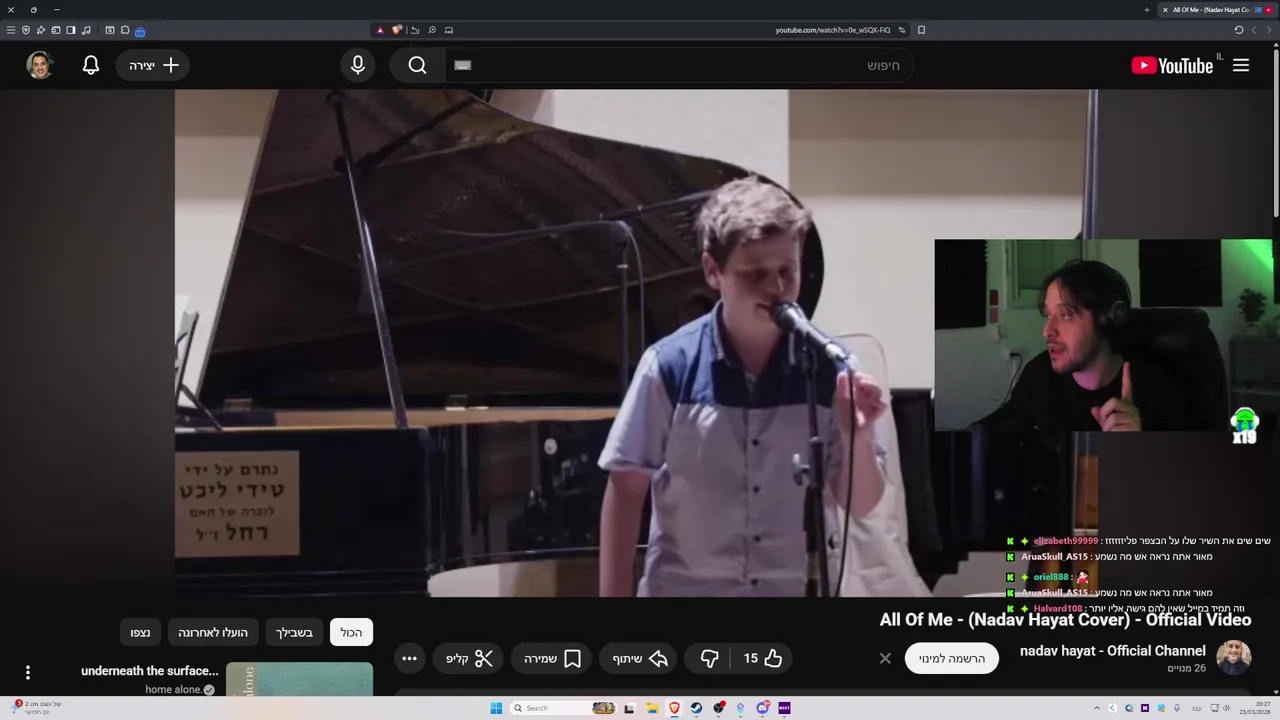The width and height of the screenshot is (1280, 720).
Task: Open the account avatar menu
Action: [40, 65]
